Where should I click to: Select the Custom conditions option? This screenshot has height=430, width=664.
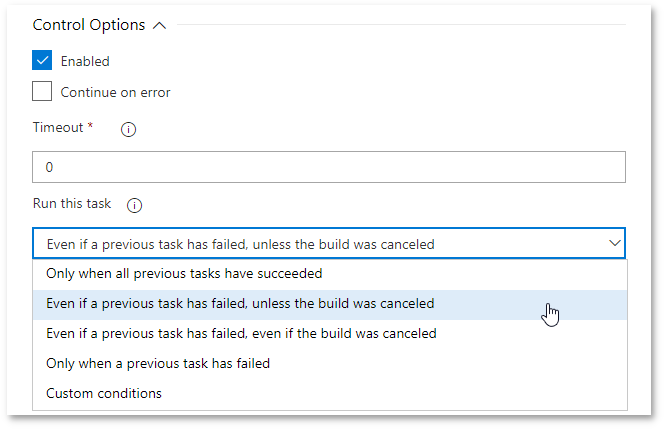pos(104,393)
